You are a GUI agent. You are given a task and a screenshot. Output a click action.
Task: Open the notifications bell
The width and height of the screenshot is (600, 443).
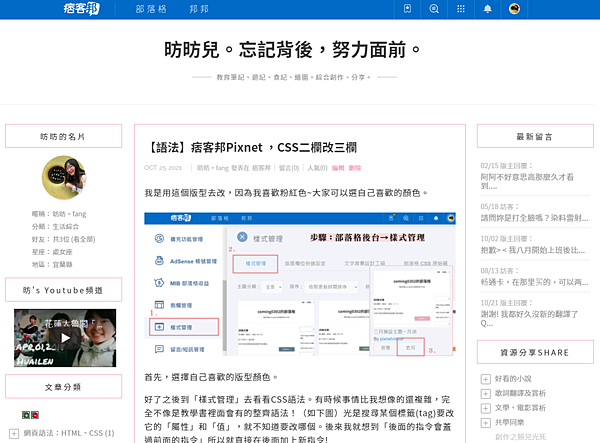tap(488, 9)
